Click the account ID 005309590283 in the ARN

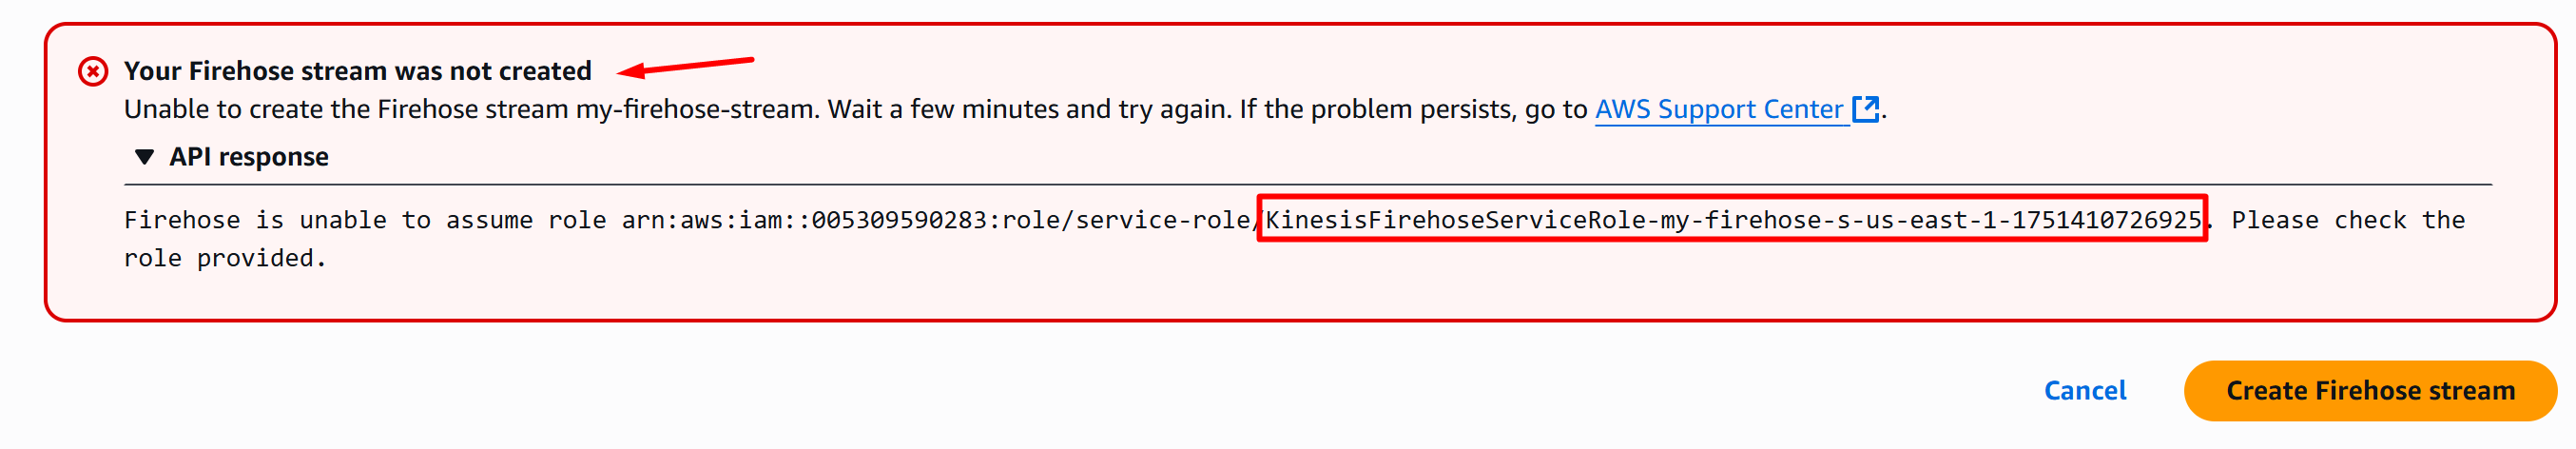point(898,220)
